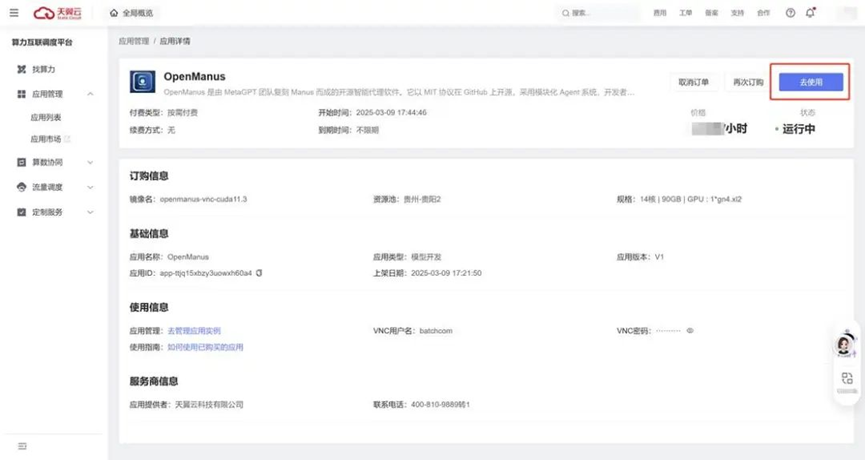Expand the 算数协同 sidebar section
This screenshot has height=460, width=865.
[x=91, y=162]
